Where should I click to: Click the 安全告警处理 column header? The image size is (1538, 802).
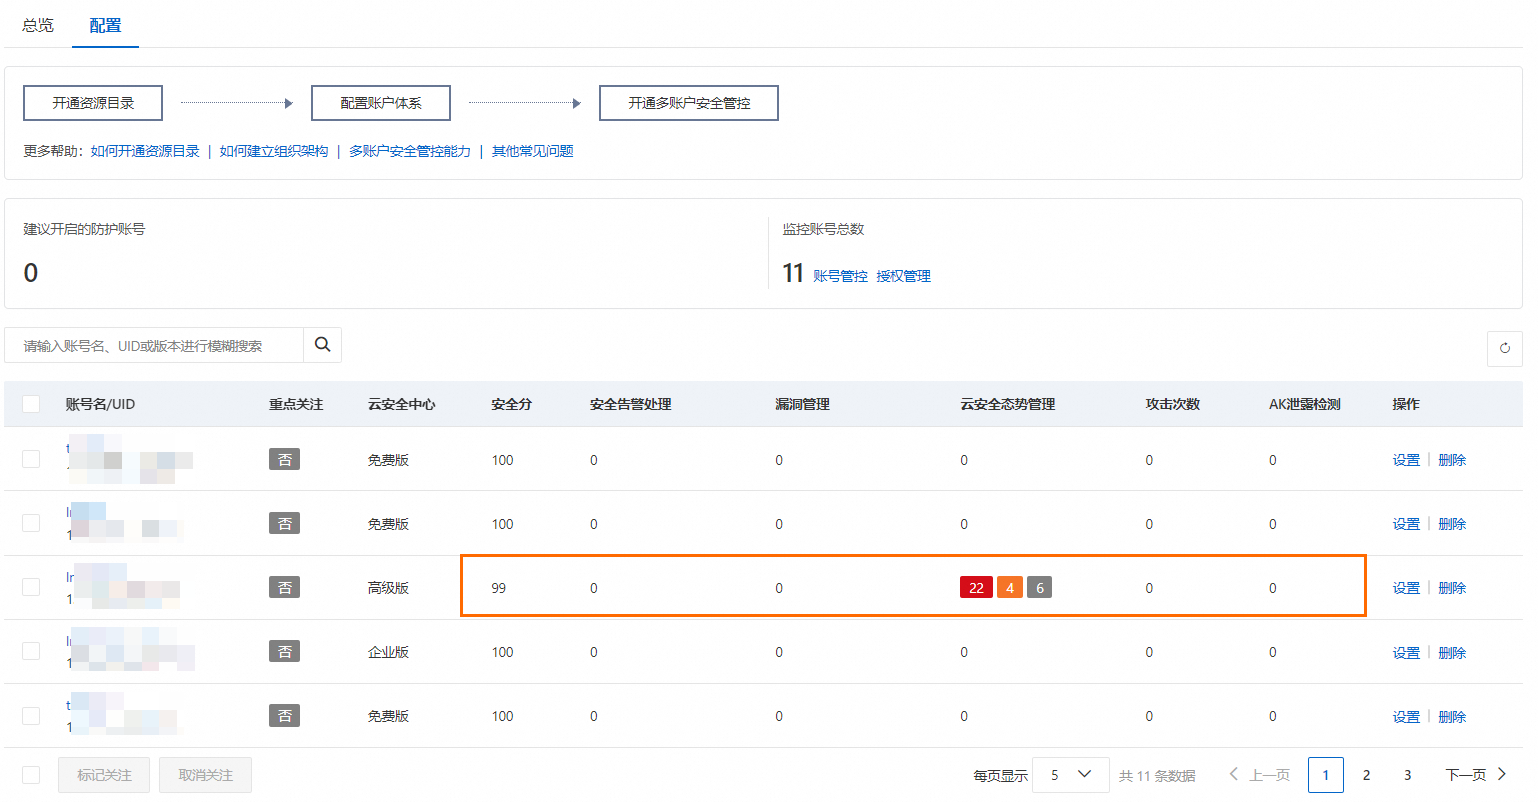pos(631,404)
